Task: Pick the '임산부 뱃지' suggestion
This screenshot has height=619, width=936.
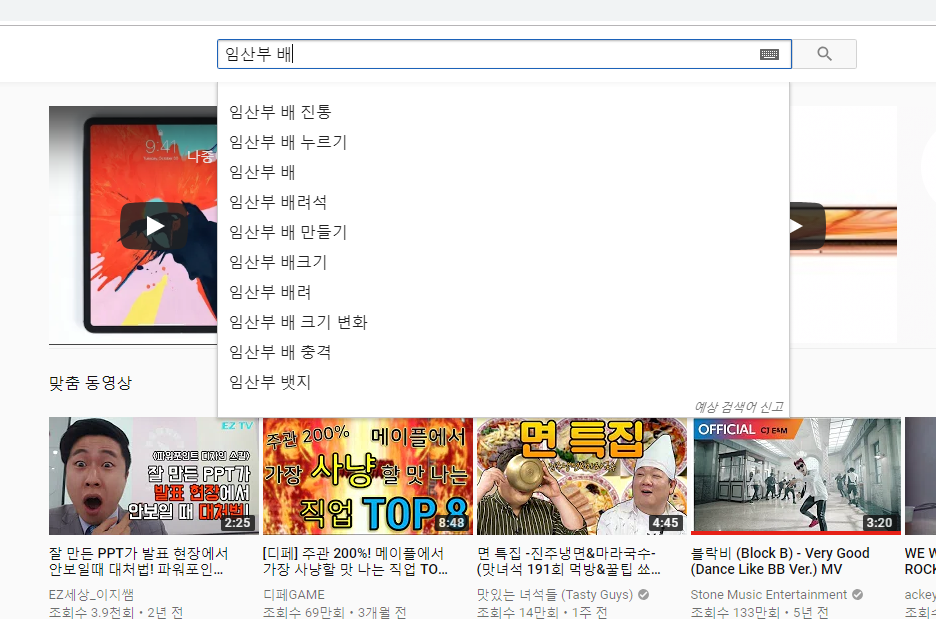Action: pyautogui.click(x=270, y=382)
